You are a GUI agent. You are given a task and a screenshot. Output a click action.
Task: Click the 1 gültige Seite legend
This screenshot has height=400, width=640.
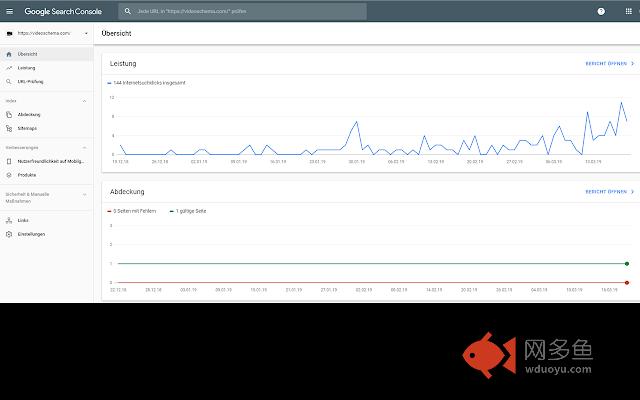point(188,211)
